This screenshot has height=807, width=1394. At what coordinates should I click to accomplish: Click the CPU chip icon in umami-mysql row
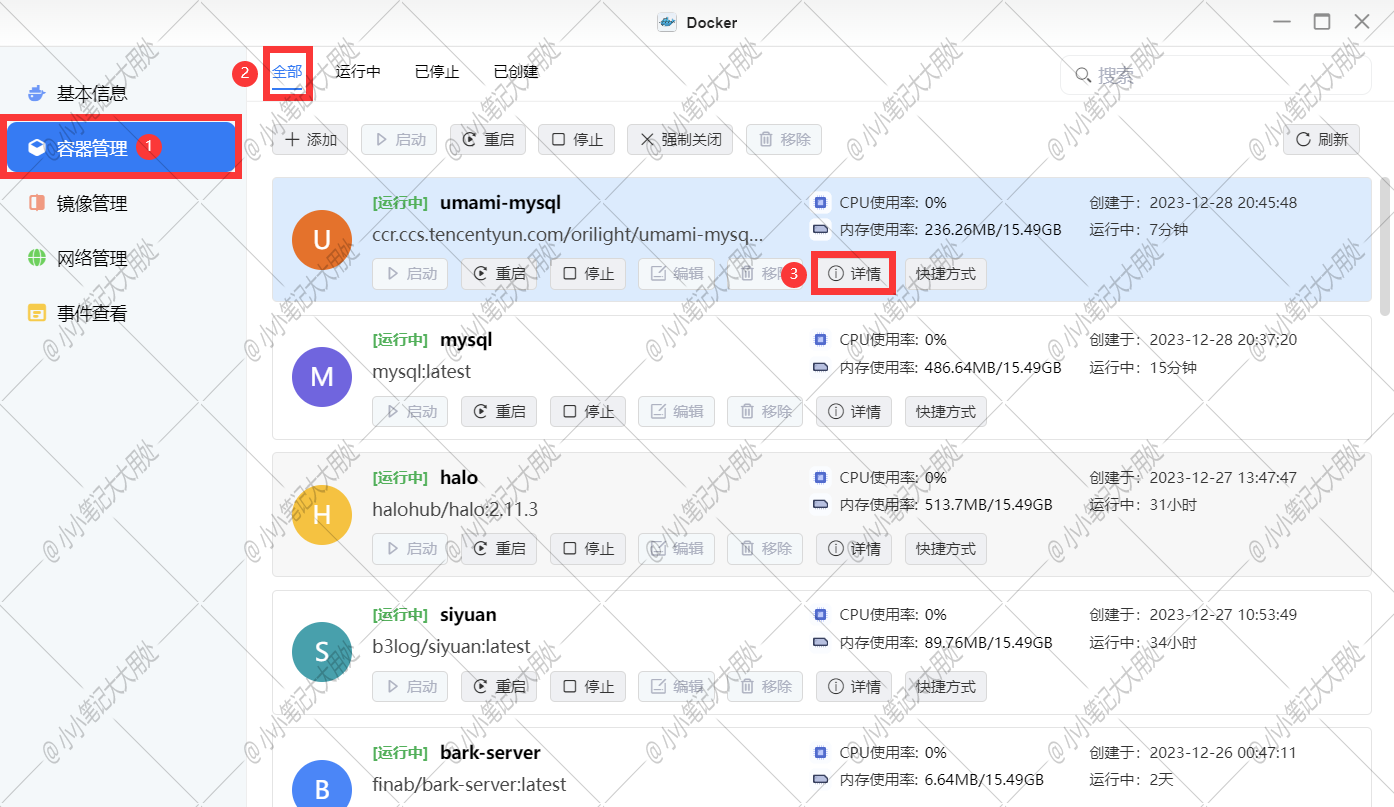821,202
